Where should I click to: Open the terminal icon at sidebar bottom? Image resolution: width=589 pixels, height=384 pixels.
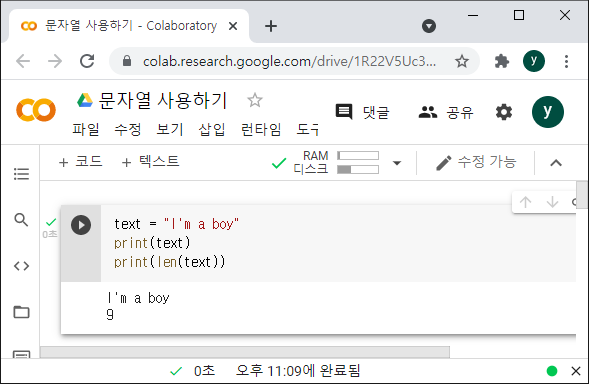point(21,354)
